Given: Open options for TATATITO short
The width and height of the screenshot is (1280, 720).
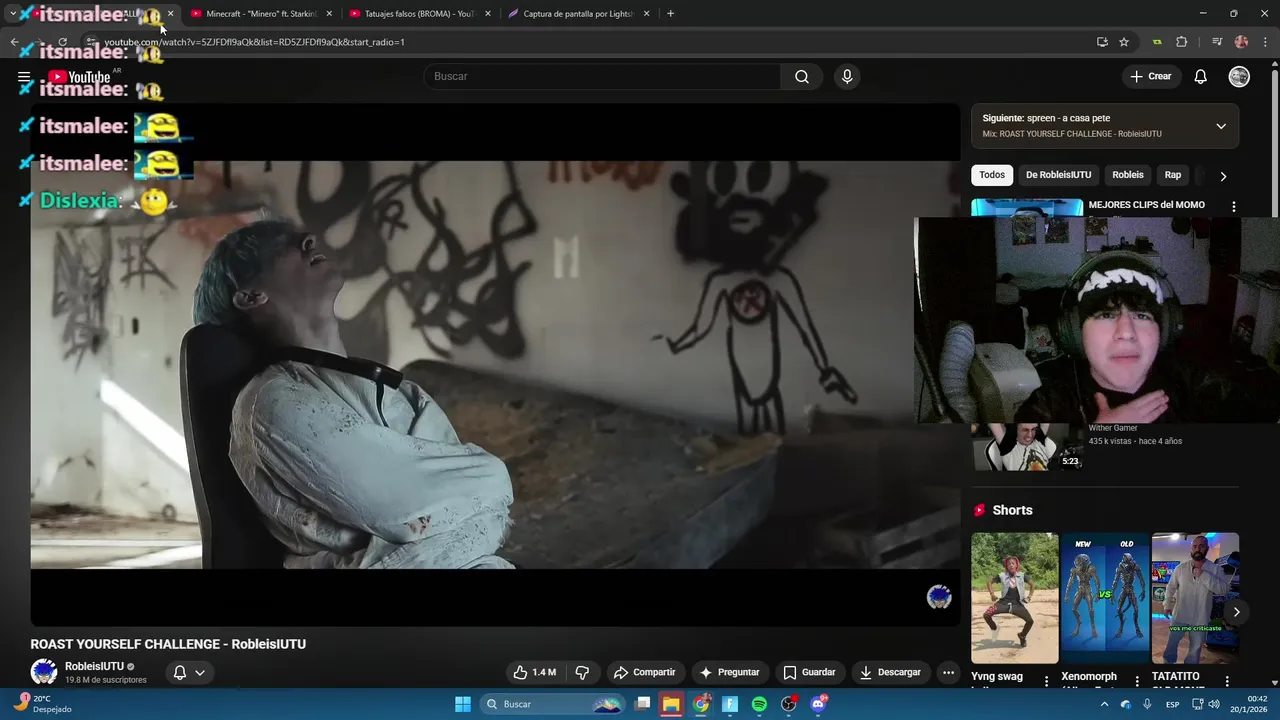Looking at the screenshot, I should point(1227,681).
